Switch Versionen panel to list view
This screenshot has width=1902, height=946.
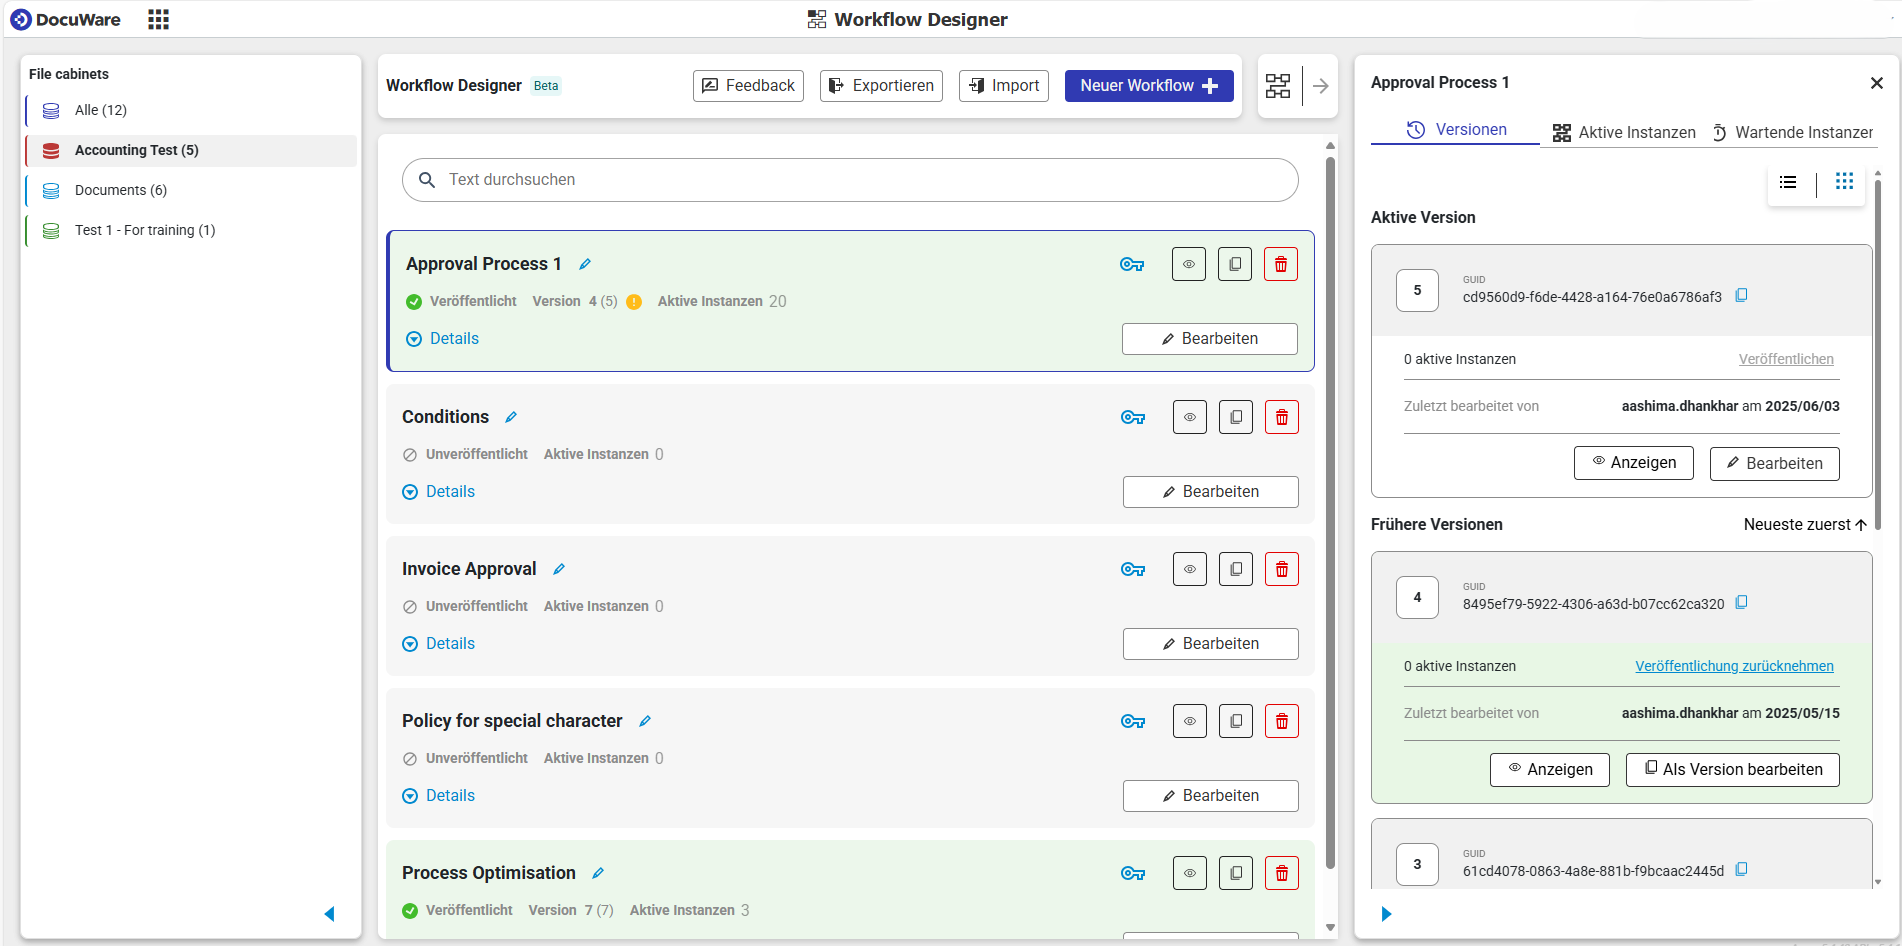(1789, 182)
